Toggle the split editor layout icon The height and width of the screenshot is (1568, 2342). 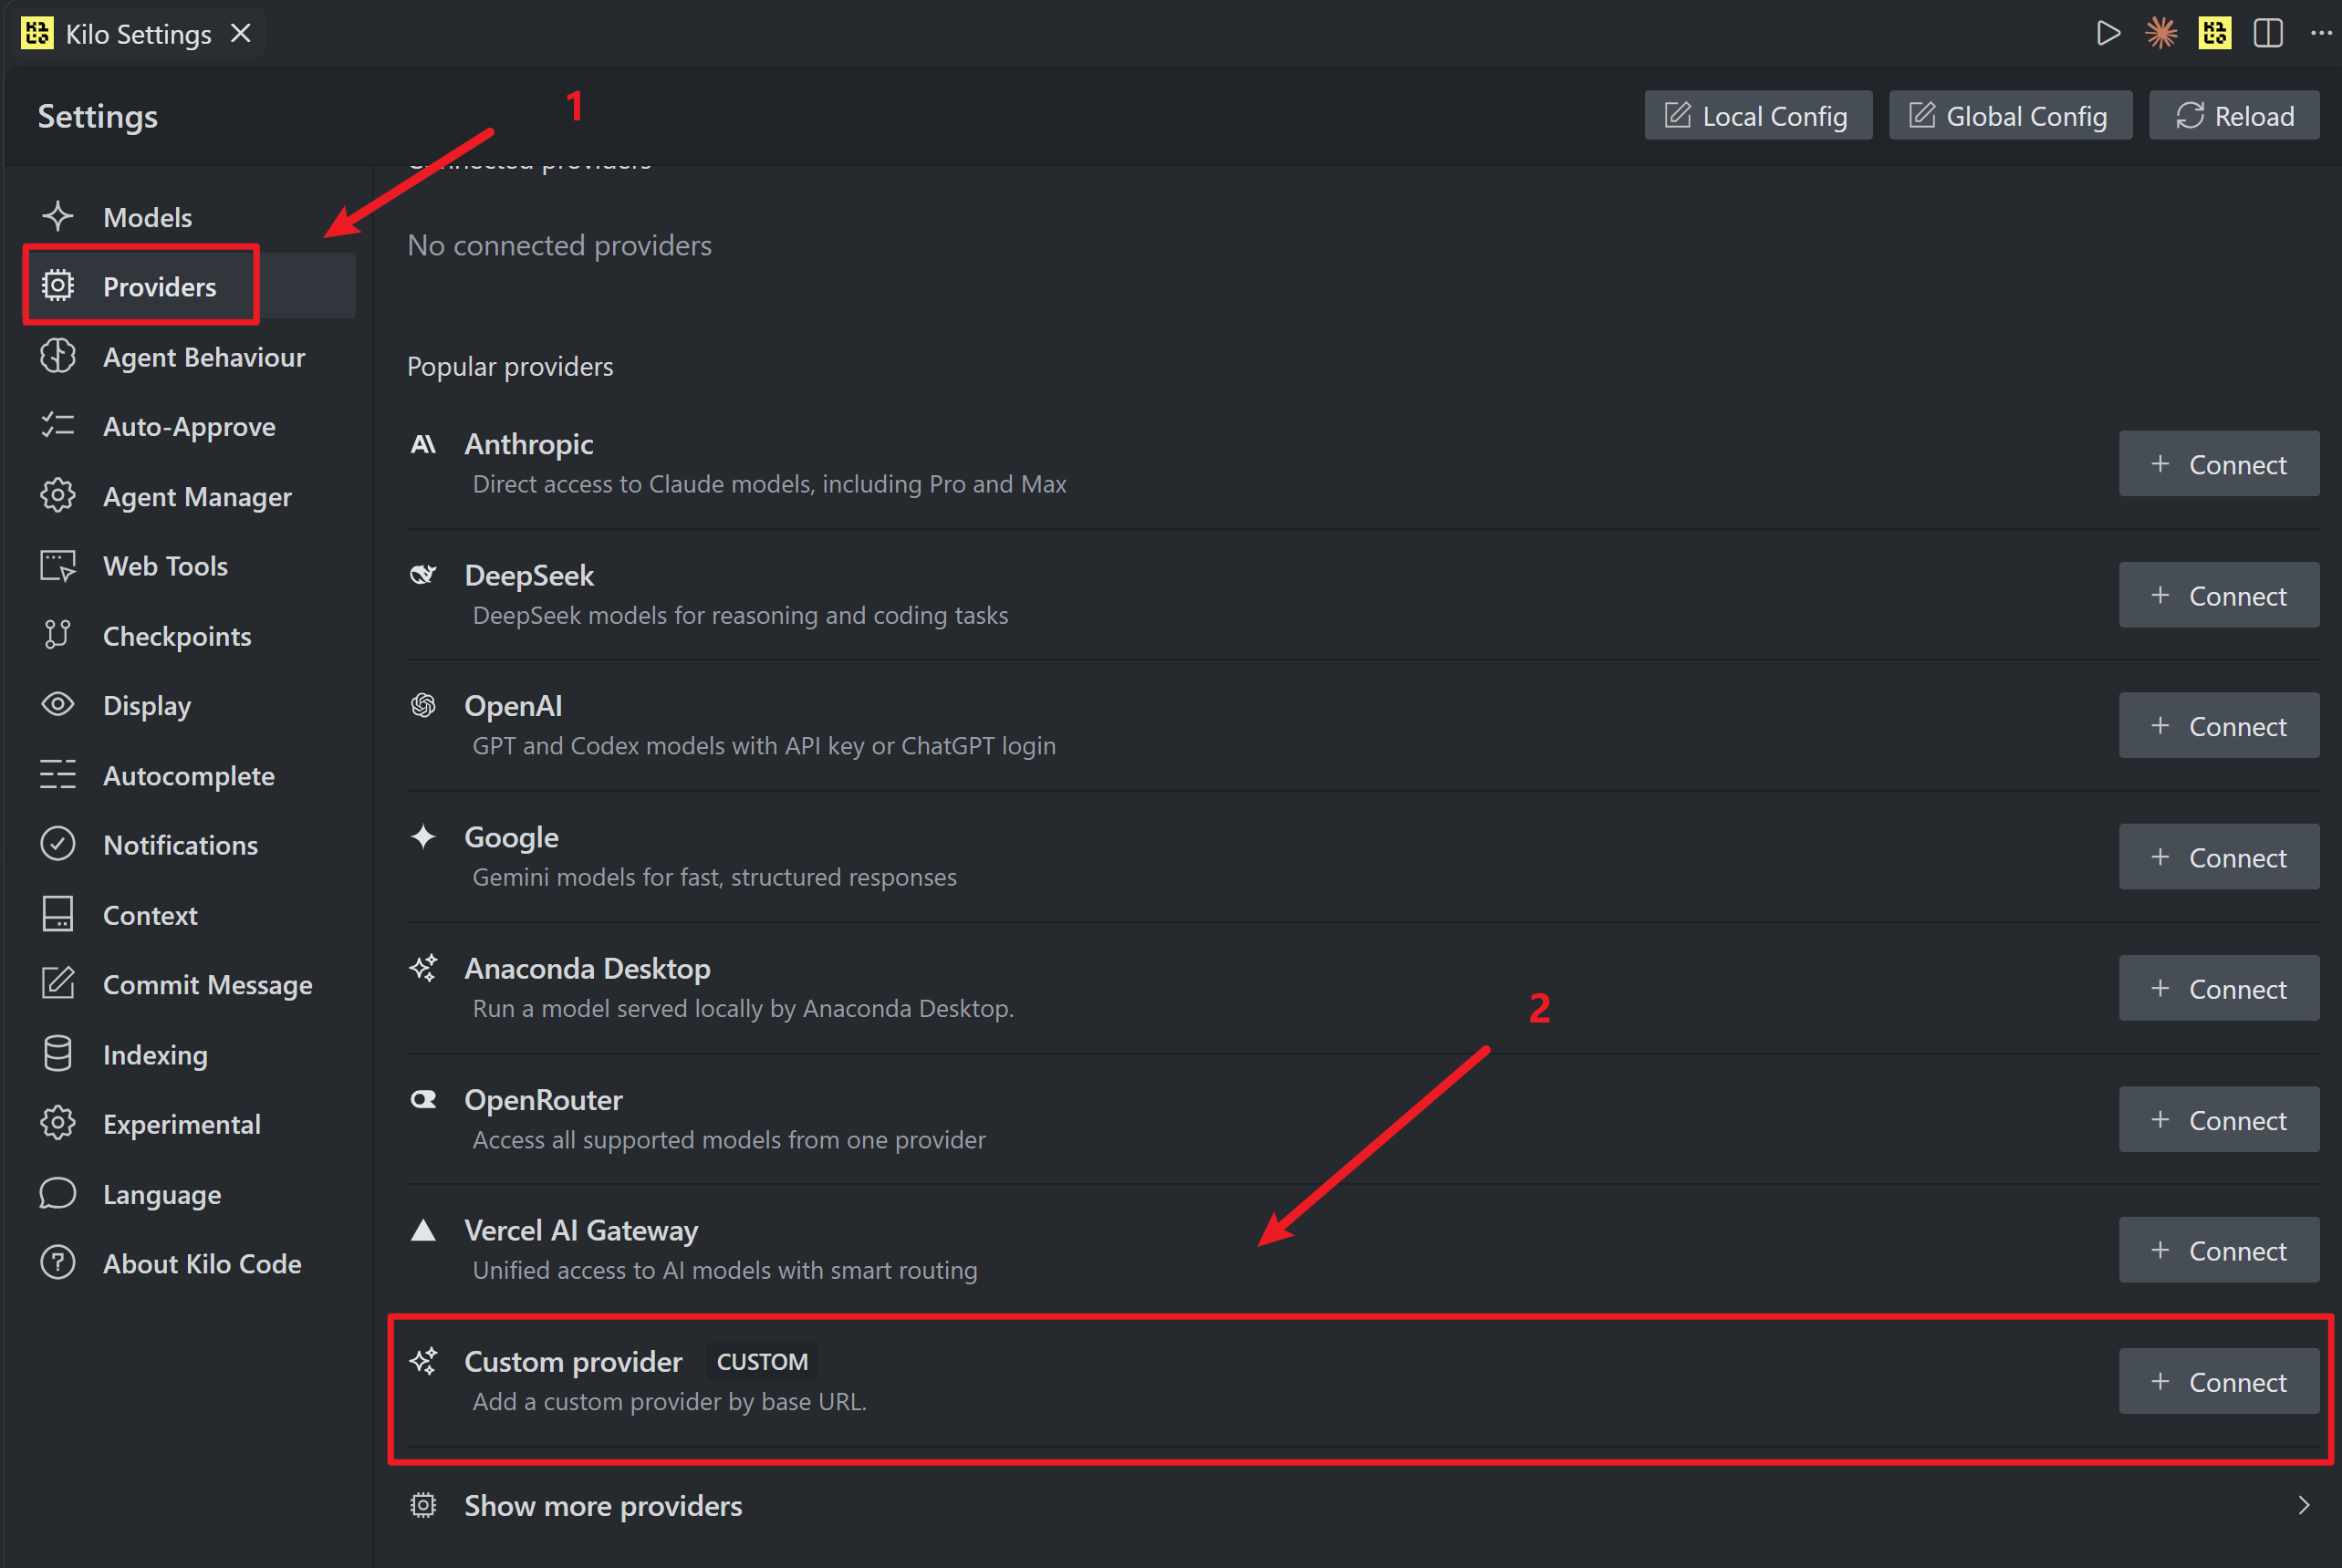[2268, 33]
